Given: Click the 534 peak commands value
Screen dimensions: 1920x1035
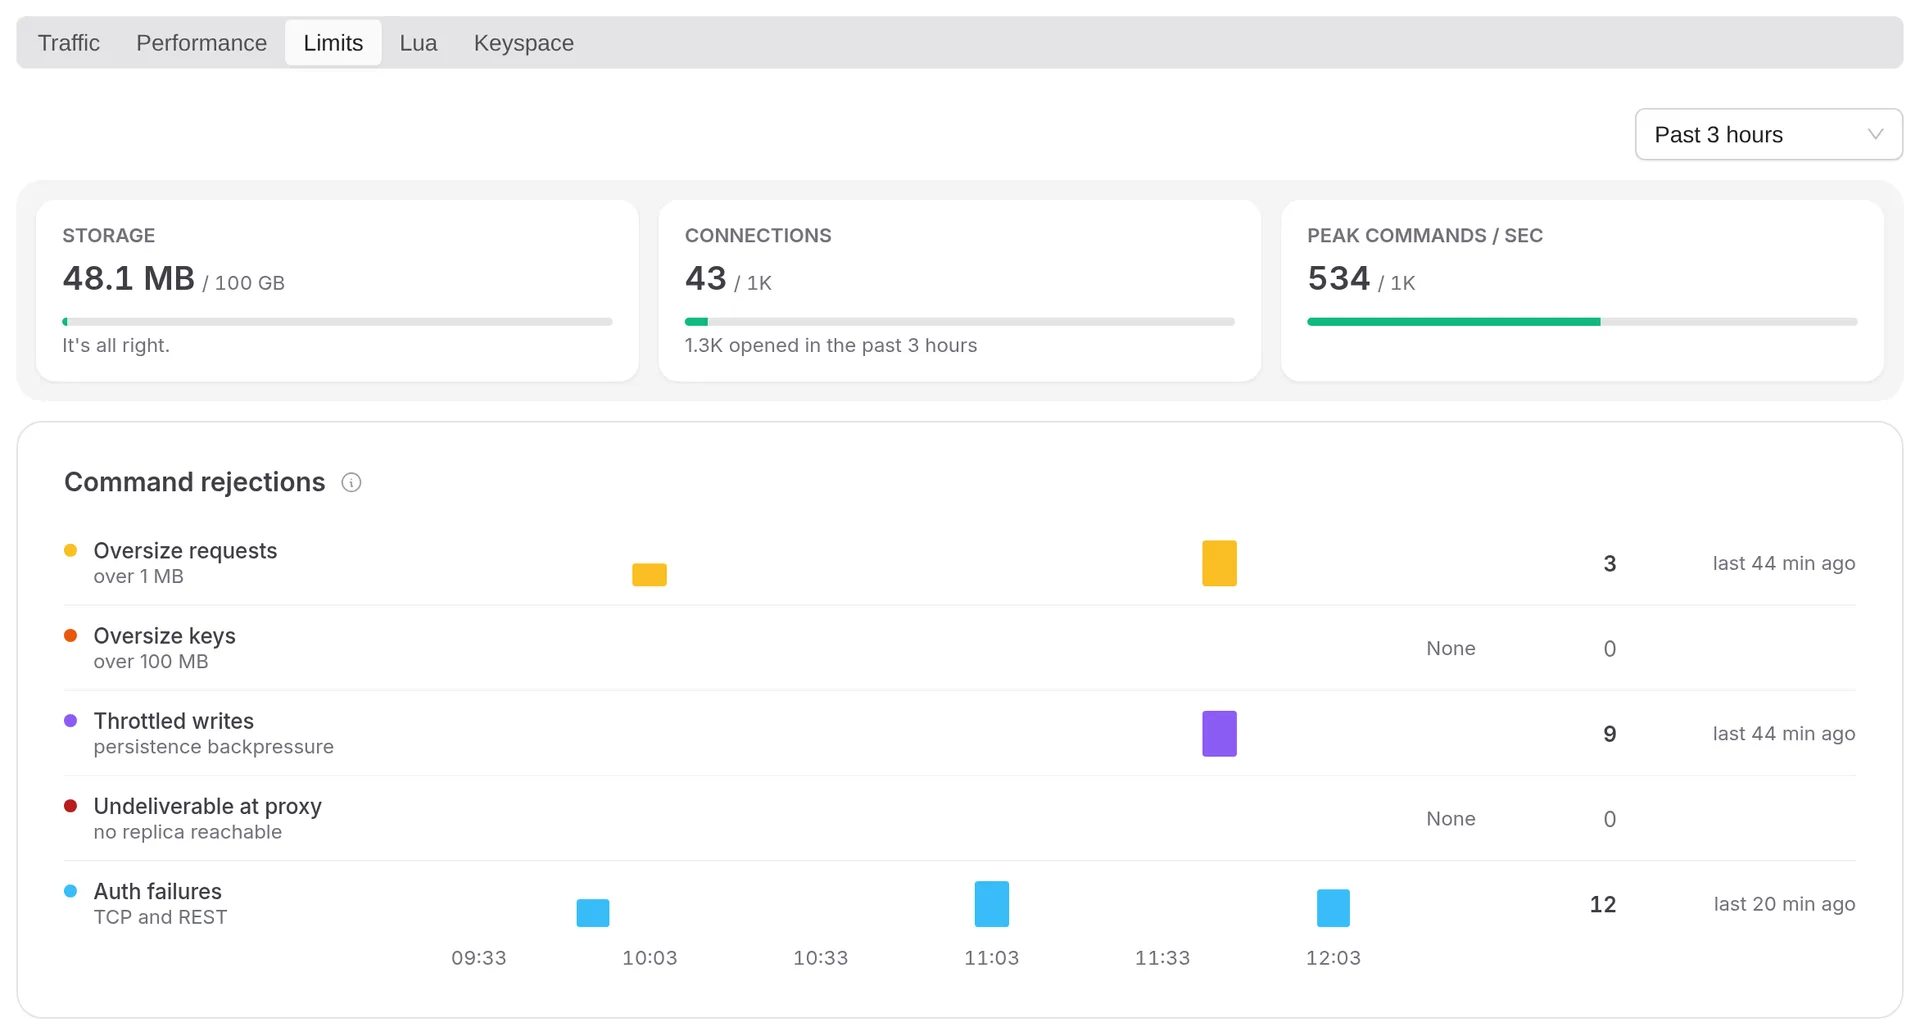Looking at the screenshot, I should click(x=1338, y=278).
